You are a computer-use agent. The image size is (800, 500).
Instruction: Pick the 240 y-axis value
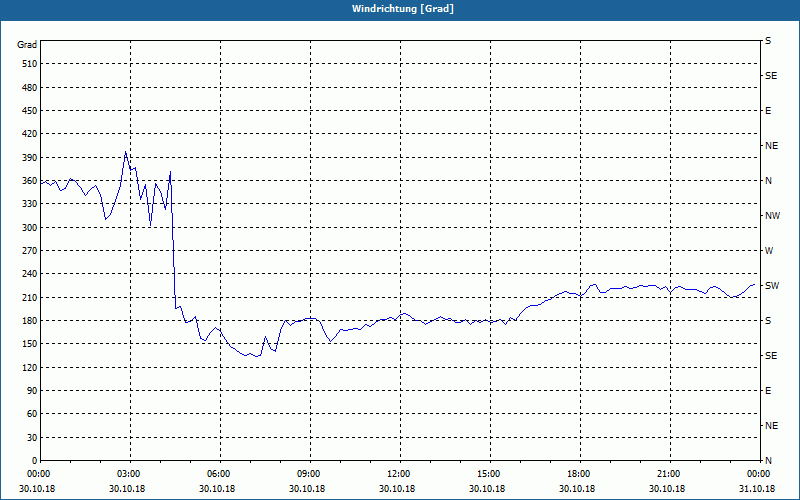pyautogui.click(x=30, y=274)
